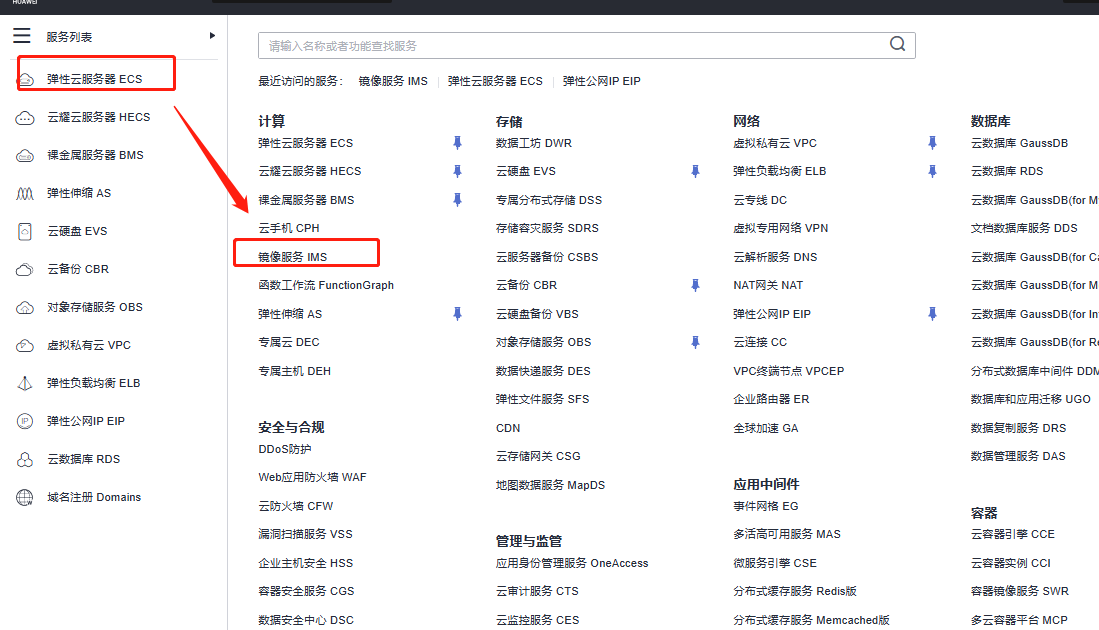Click the 弹性负载均衡 ELB sidebar icon
The image size is (1099, 630).
point(25,383)
